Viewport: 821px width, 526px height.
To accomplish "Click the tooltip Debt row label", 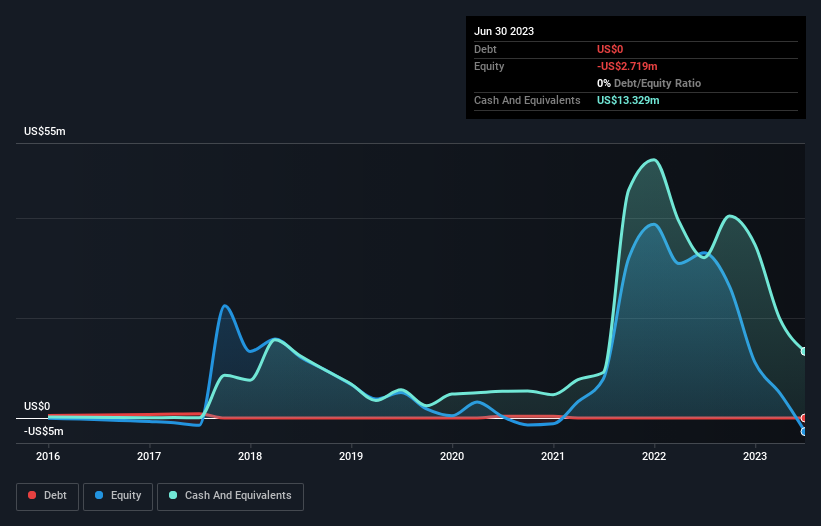I will point(485,49).
